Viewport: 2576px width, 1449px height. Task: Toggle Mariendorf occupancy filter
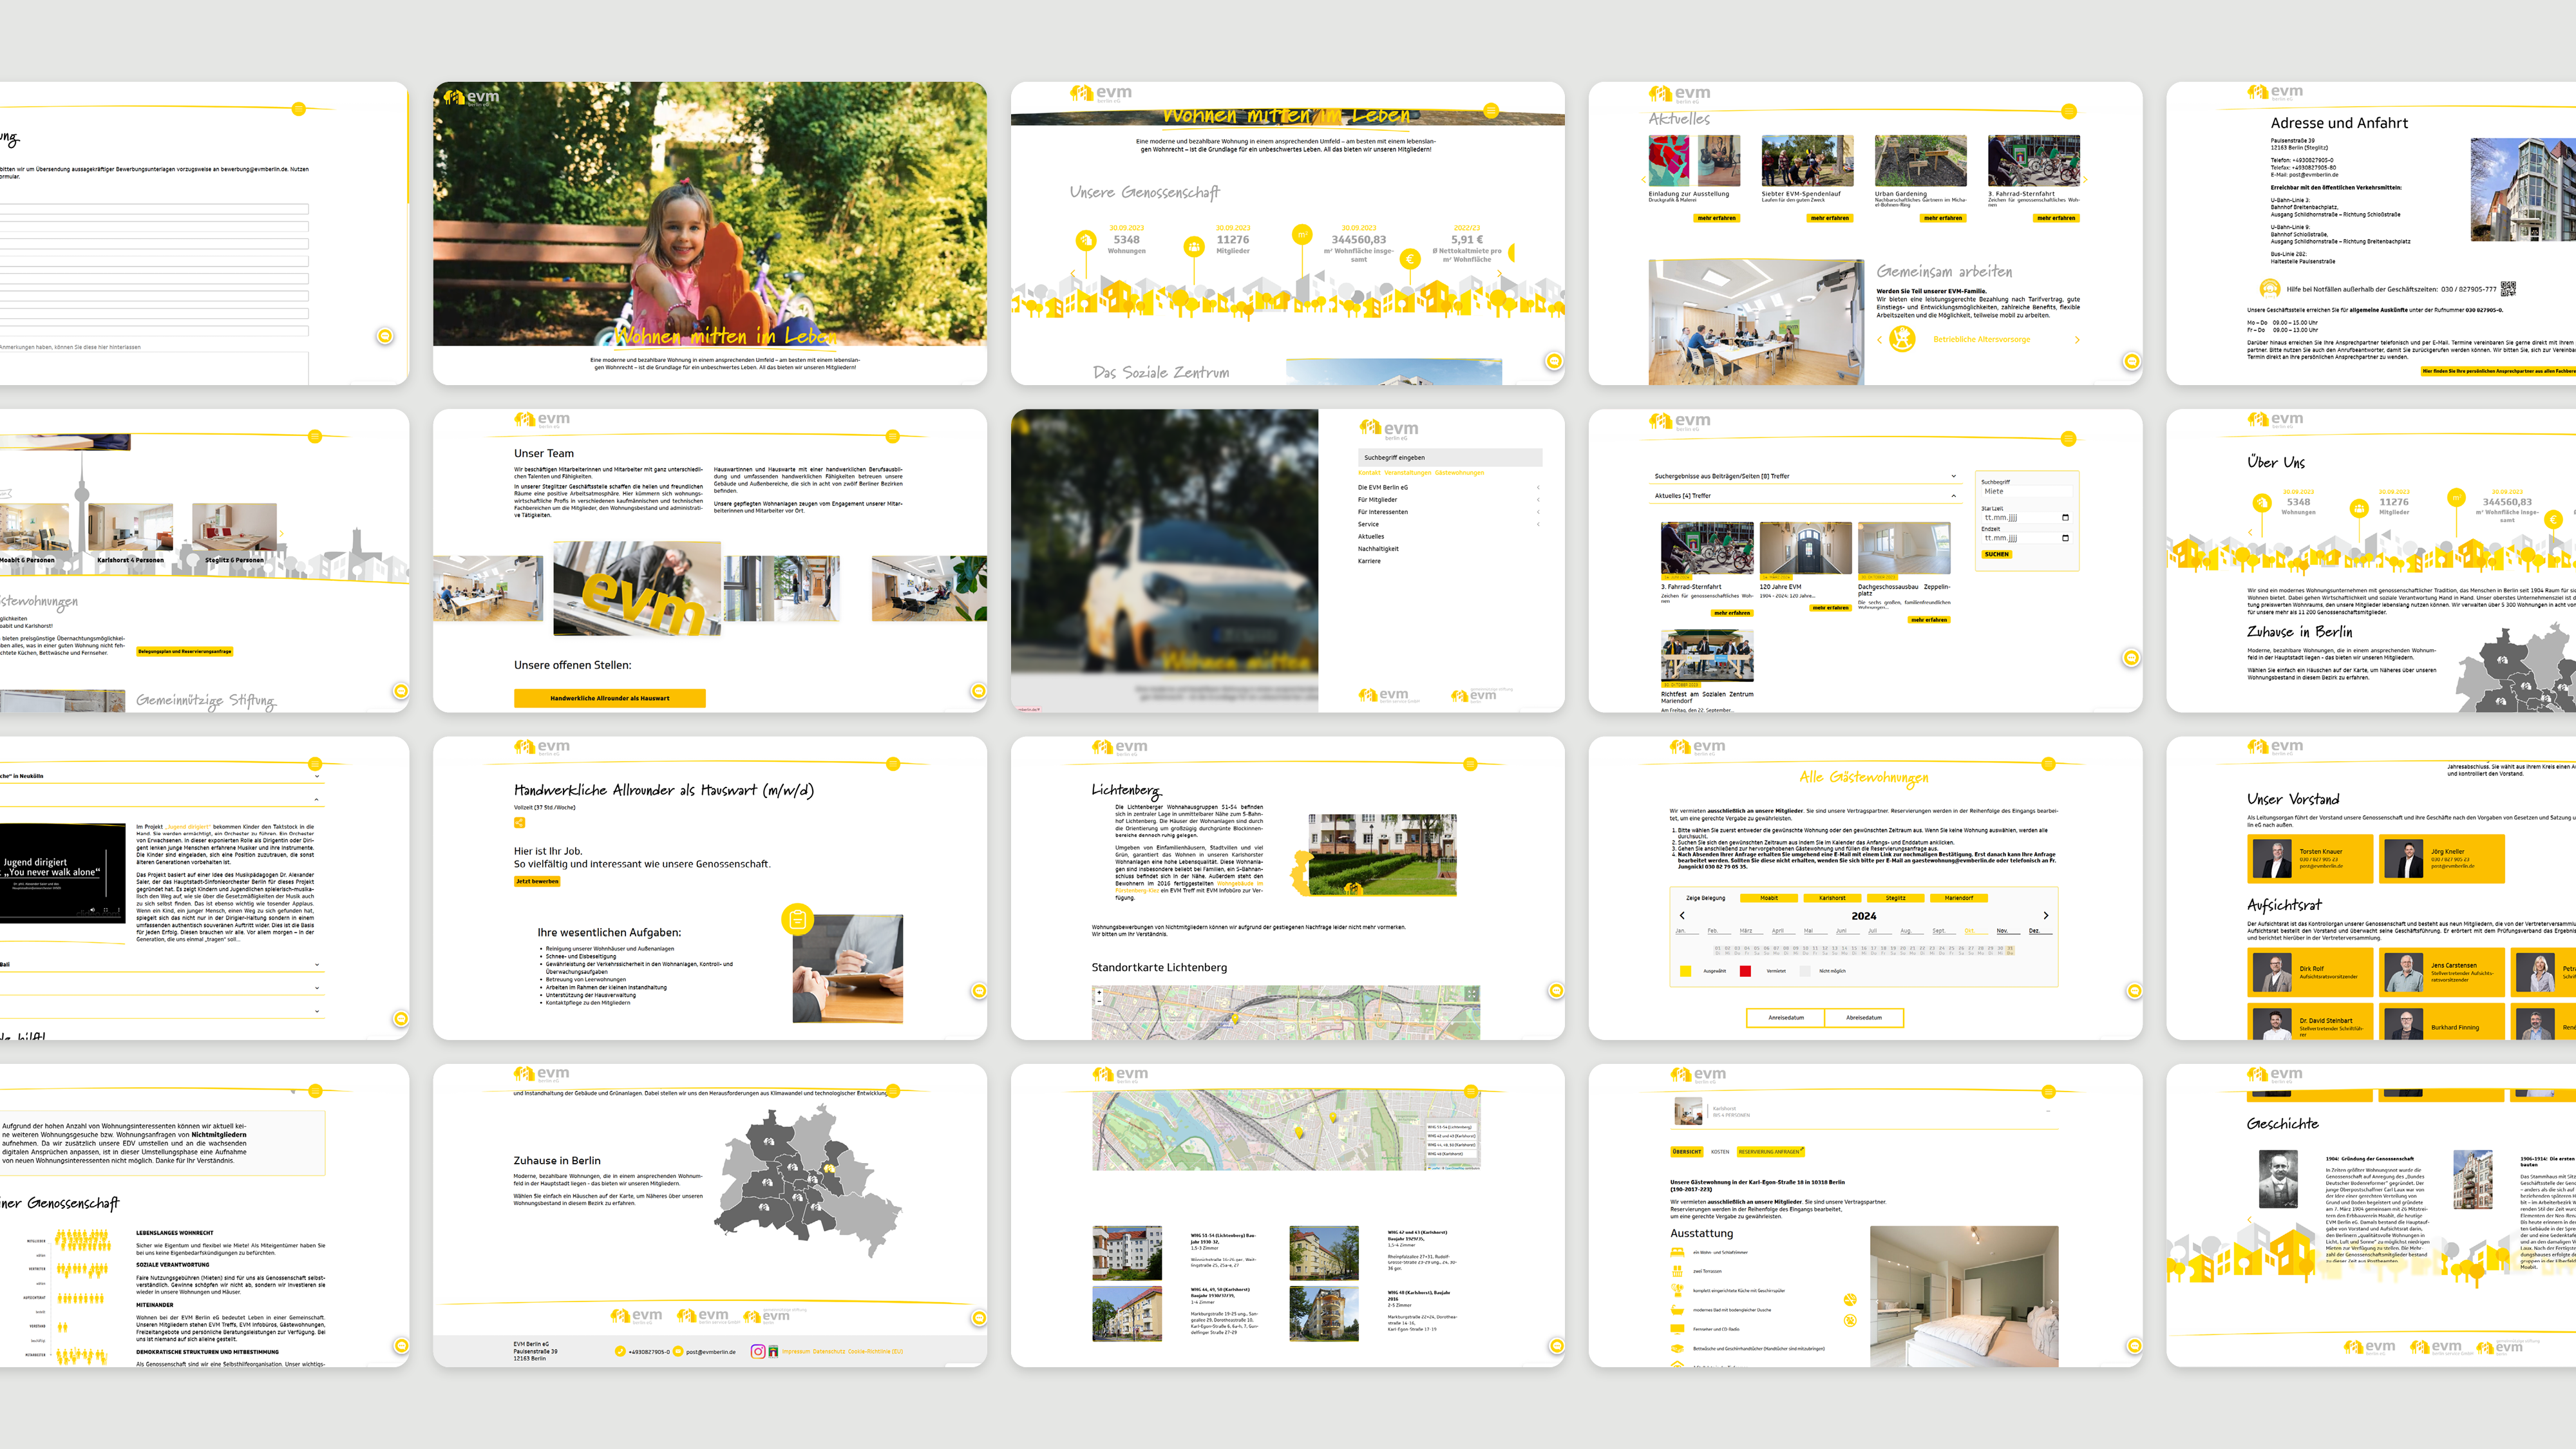coord(1959,898)
